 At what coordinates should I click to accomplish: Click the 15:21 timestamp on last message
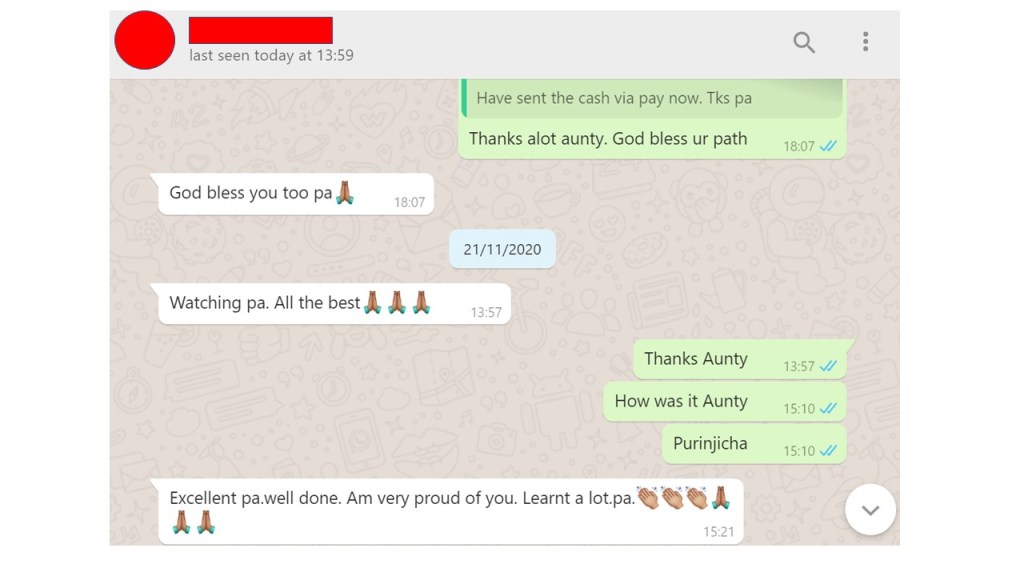tap(718, 532)
